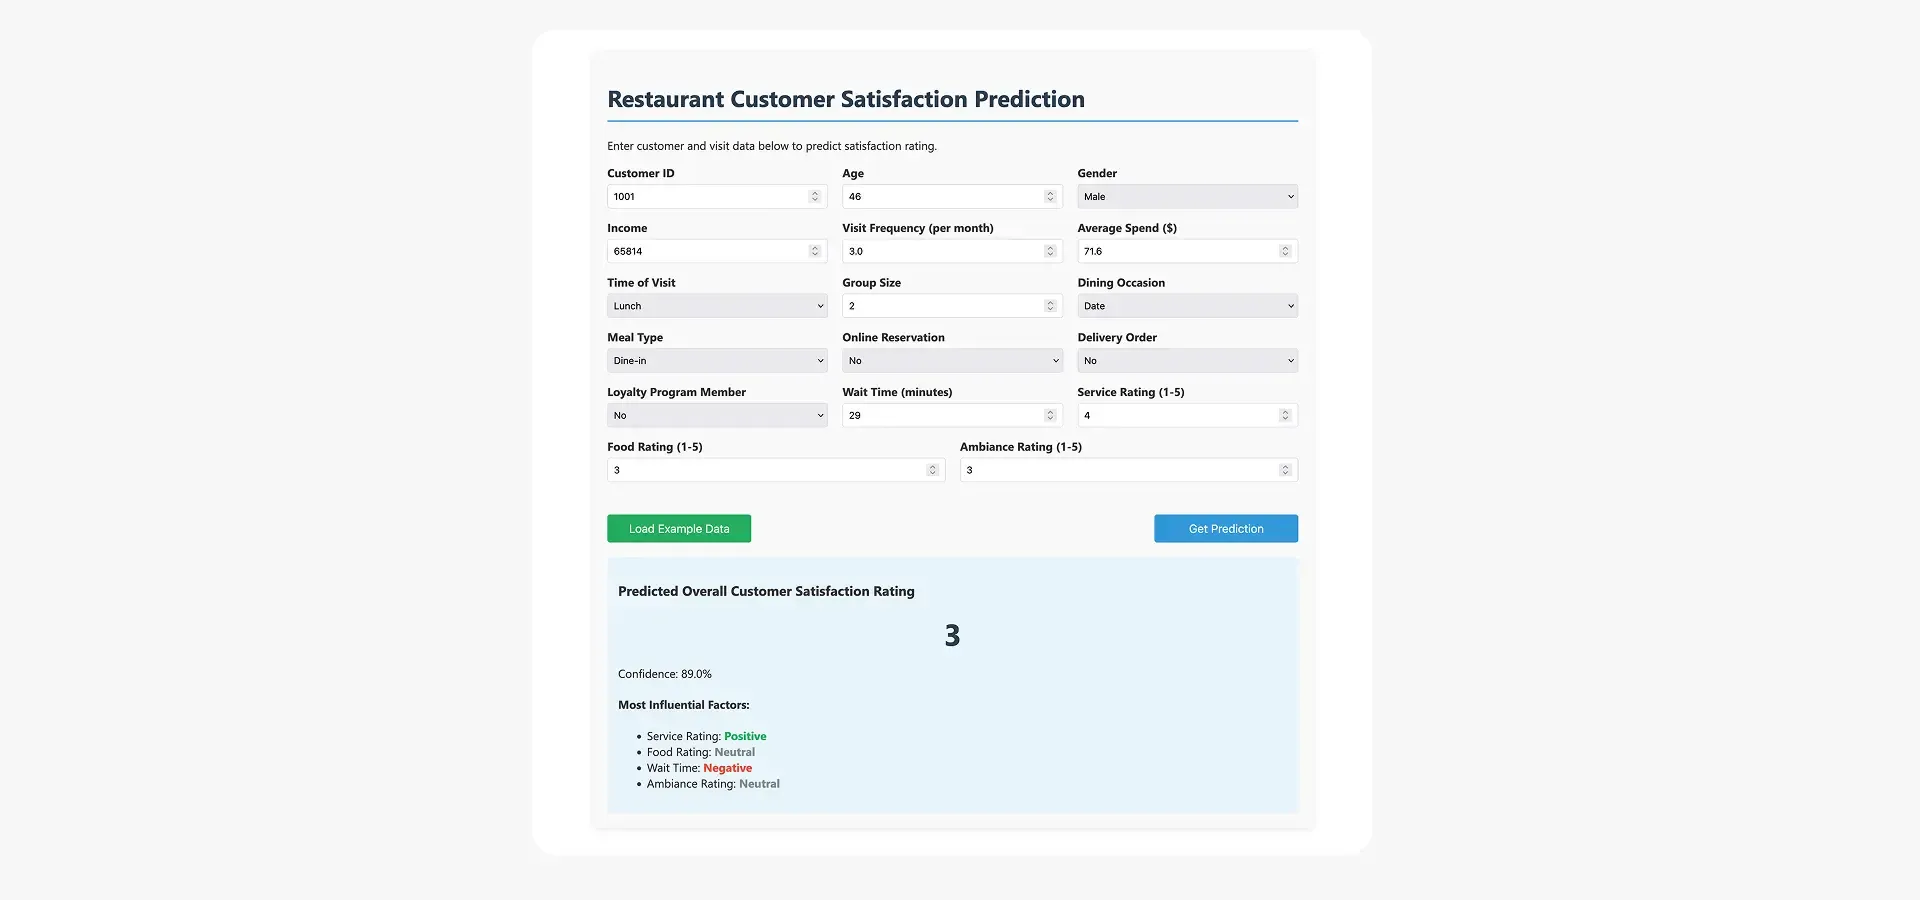
Task: Click into the Visit Frequency input field
Action: tap(940, 251)
